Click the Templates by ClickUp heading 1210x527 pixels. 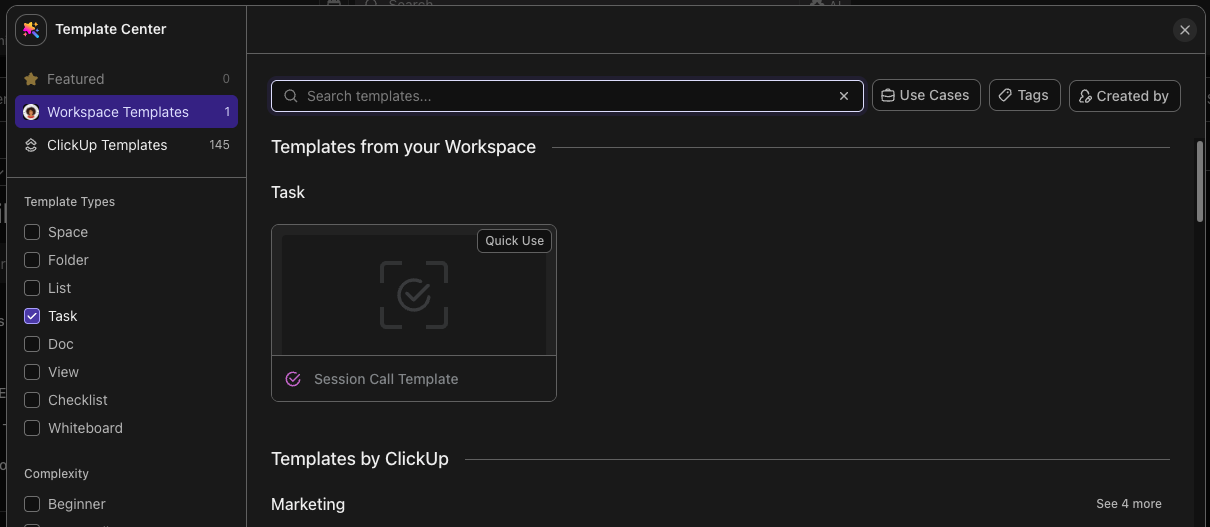[360, 459]
